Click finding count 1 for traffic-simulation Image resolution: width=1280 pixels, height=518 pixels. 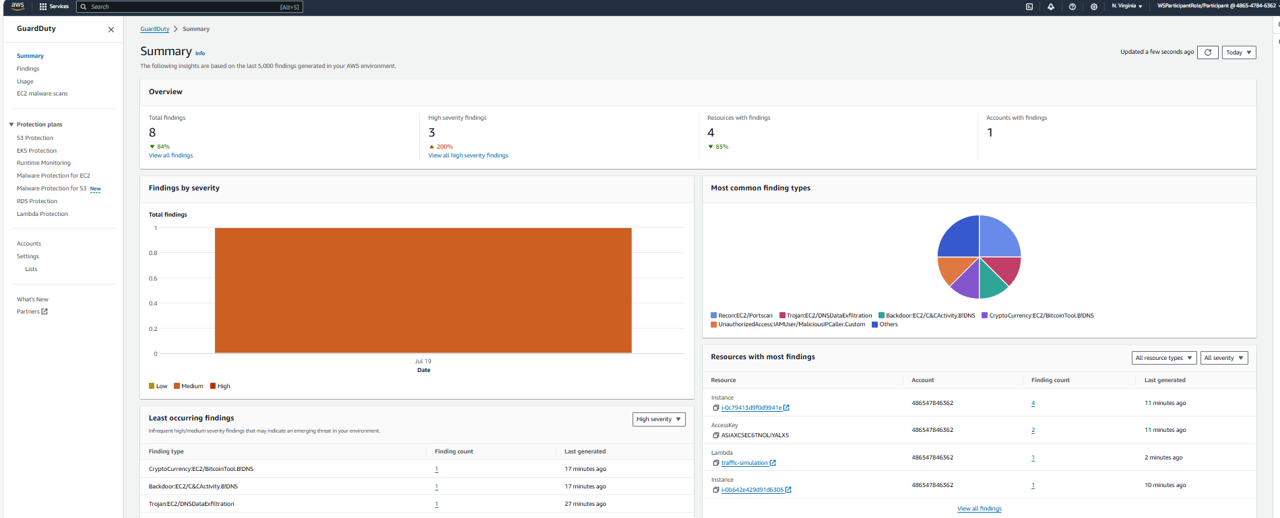point(1033,458)
